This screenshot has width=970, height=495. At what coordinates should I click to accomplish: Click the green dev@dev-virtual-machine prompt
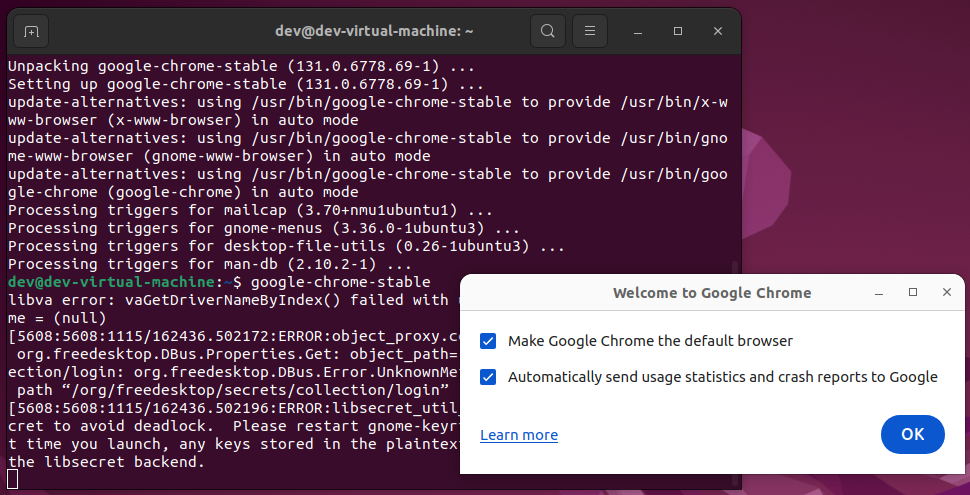tap(112, 282)
